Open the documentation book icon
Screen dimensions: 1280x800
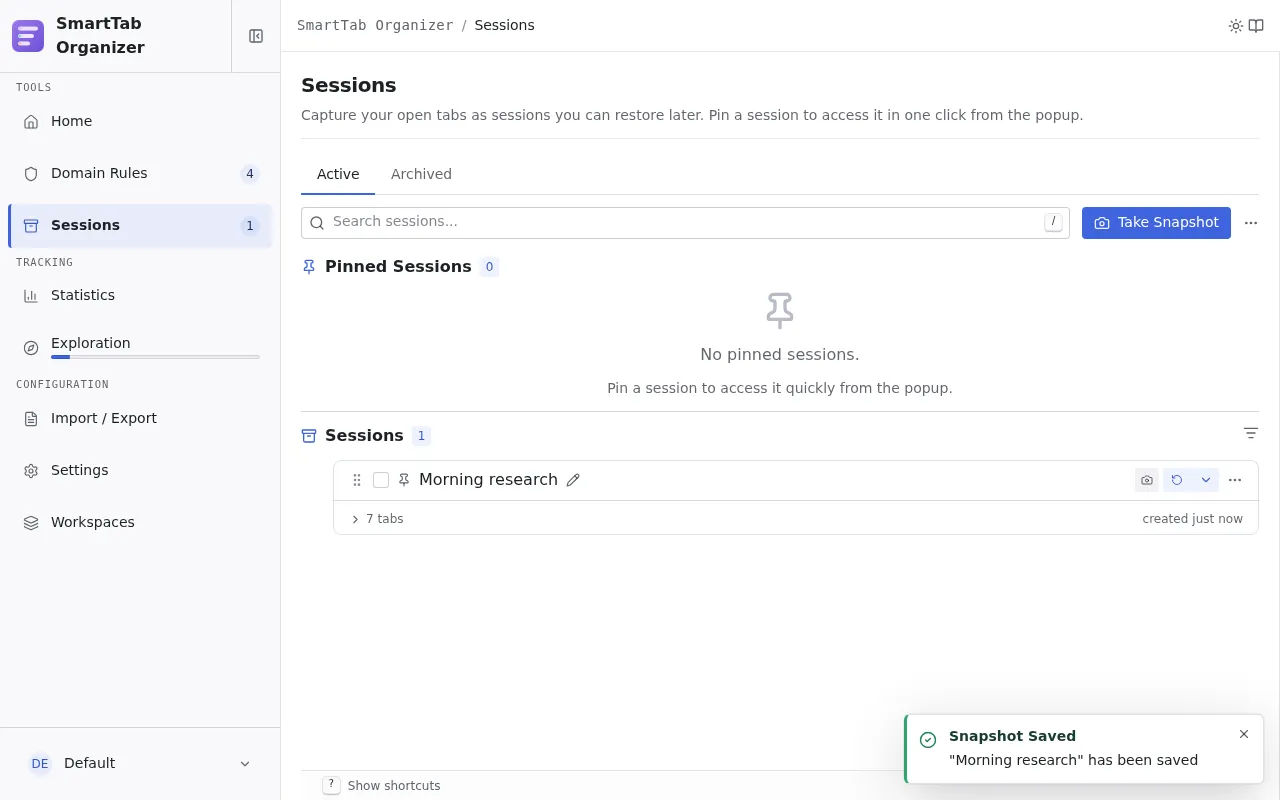pos(1256,26)
